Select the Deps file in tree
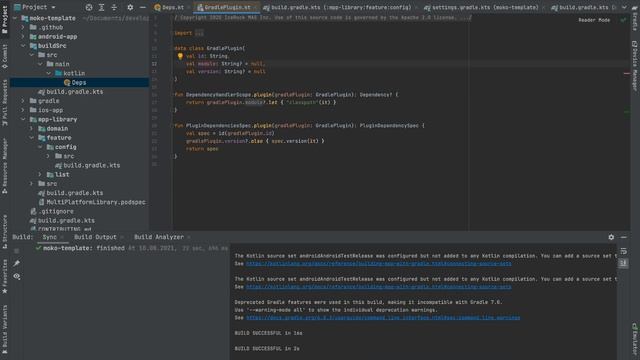The width and height of the screenshot is (640, 360). point(80,82)
